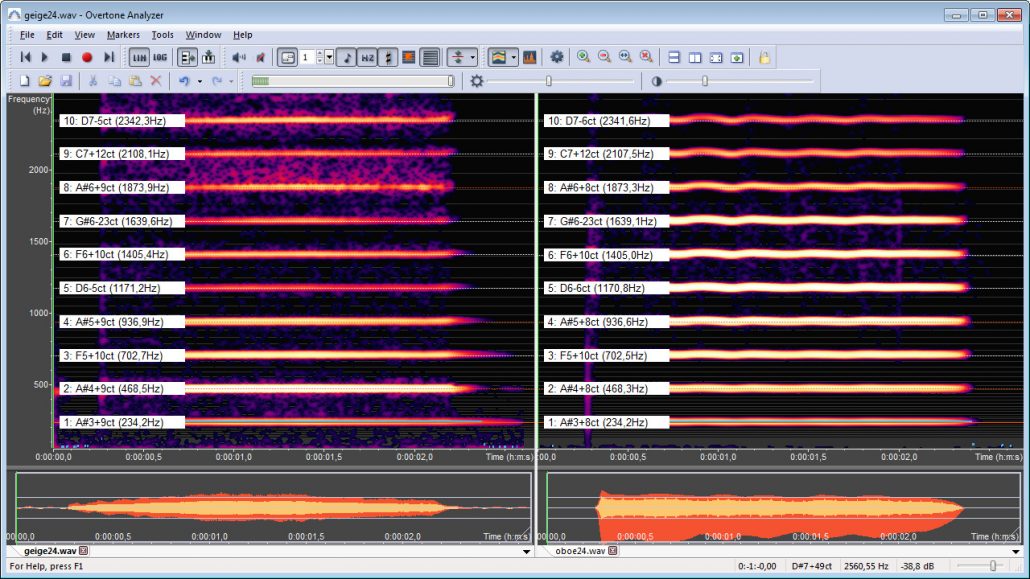The height and width of the screenshot is (579, 1030).
Task: Mute audio output
Action: point(258,57)
